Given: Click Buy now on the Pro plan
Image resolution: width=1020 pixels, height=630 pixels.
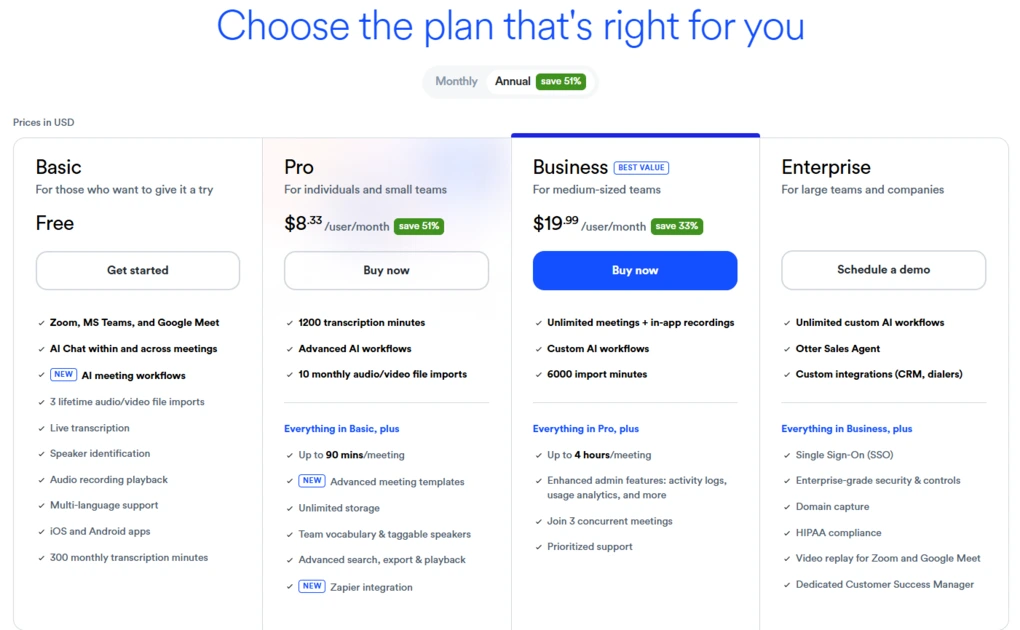Looking at the screenshot, I should coord(386,270).
